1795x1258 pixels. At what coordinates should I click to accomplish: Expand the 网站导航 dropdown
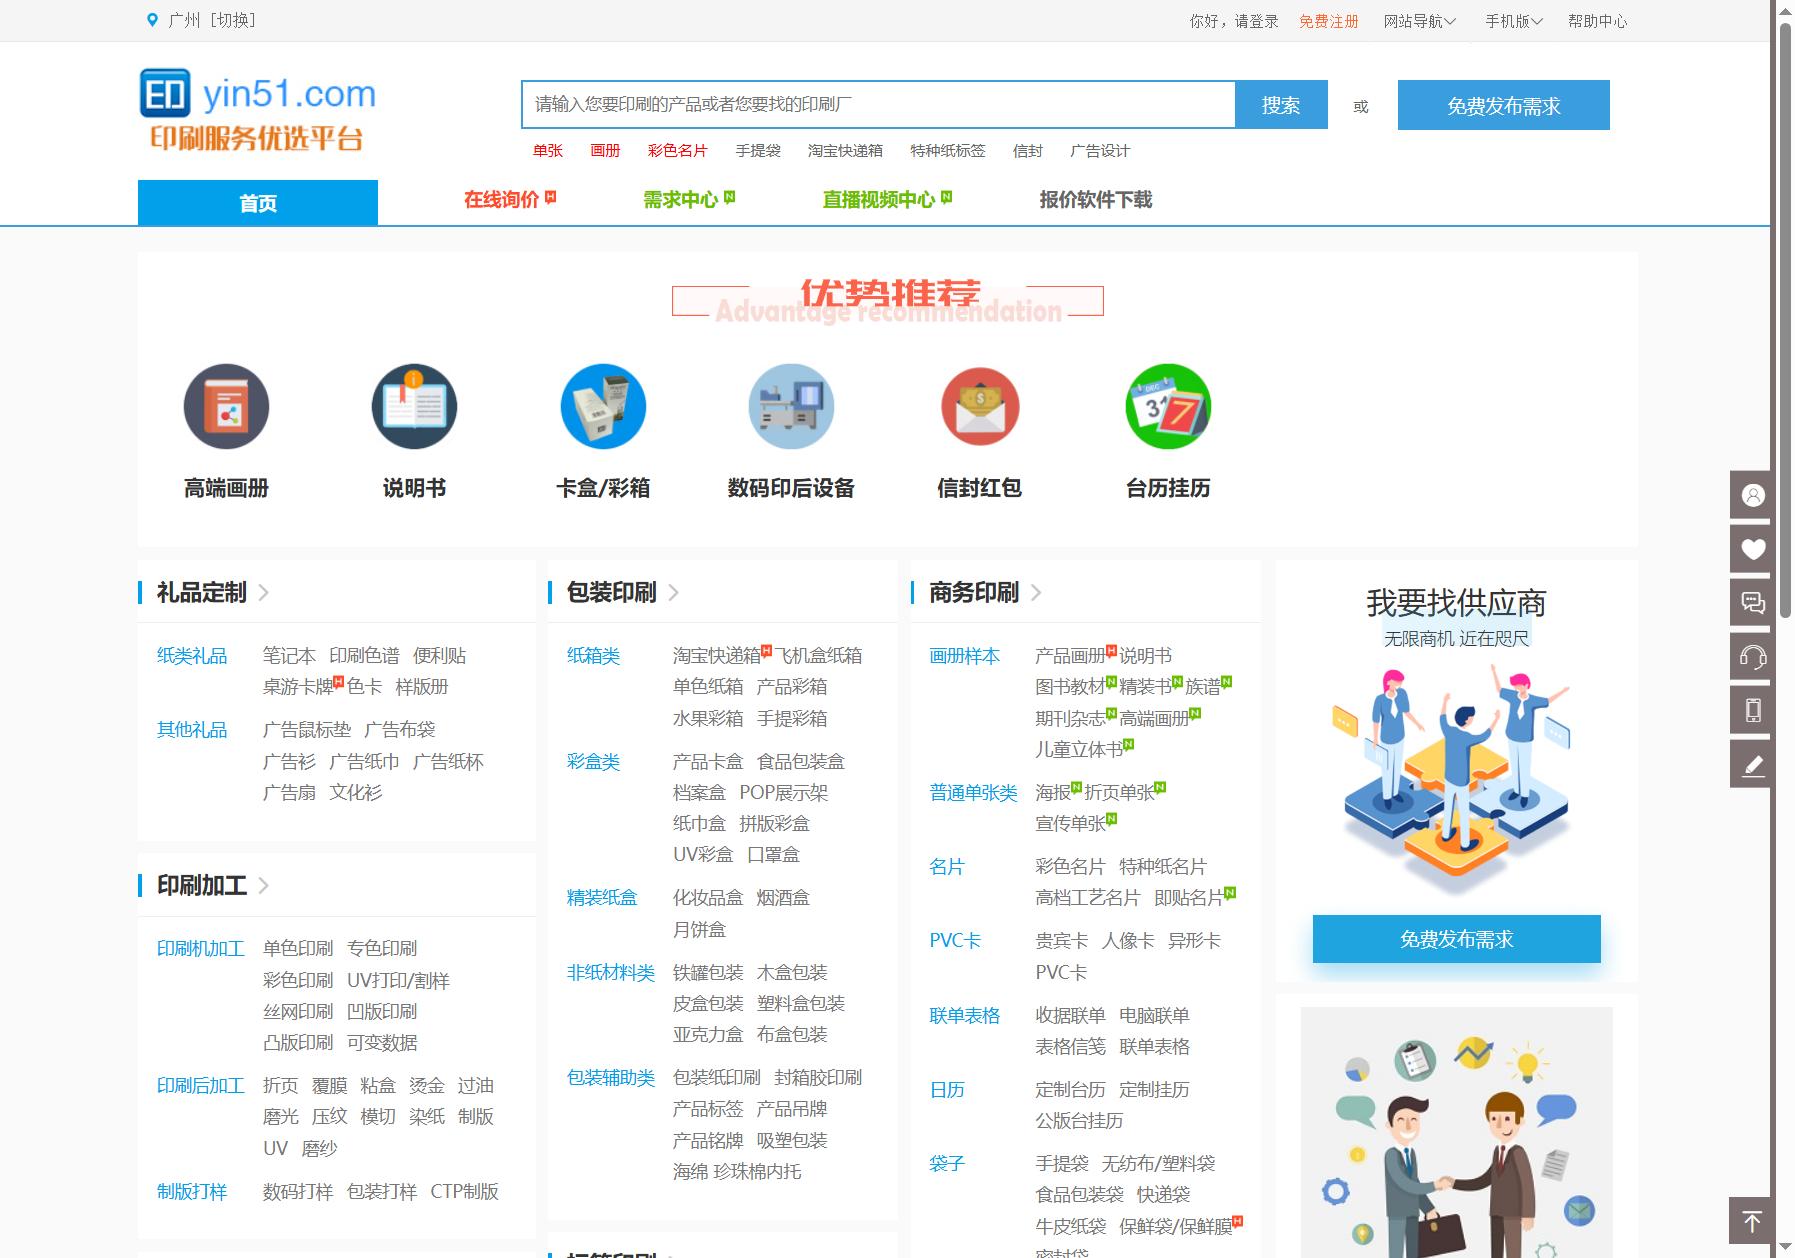(1420, 21)
